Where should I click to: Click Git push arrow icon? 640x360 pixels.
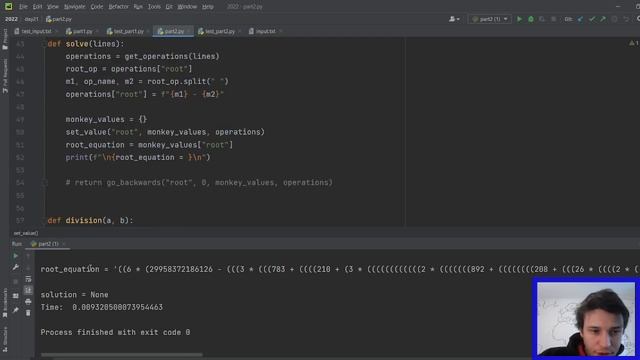[603, 19]
